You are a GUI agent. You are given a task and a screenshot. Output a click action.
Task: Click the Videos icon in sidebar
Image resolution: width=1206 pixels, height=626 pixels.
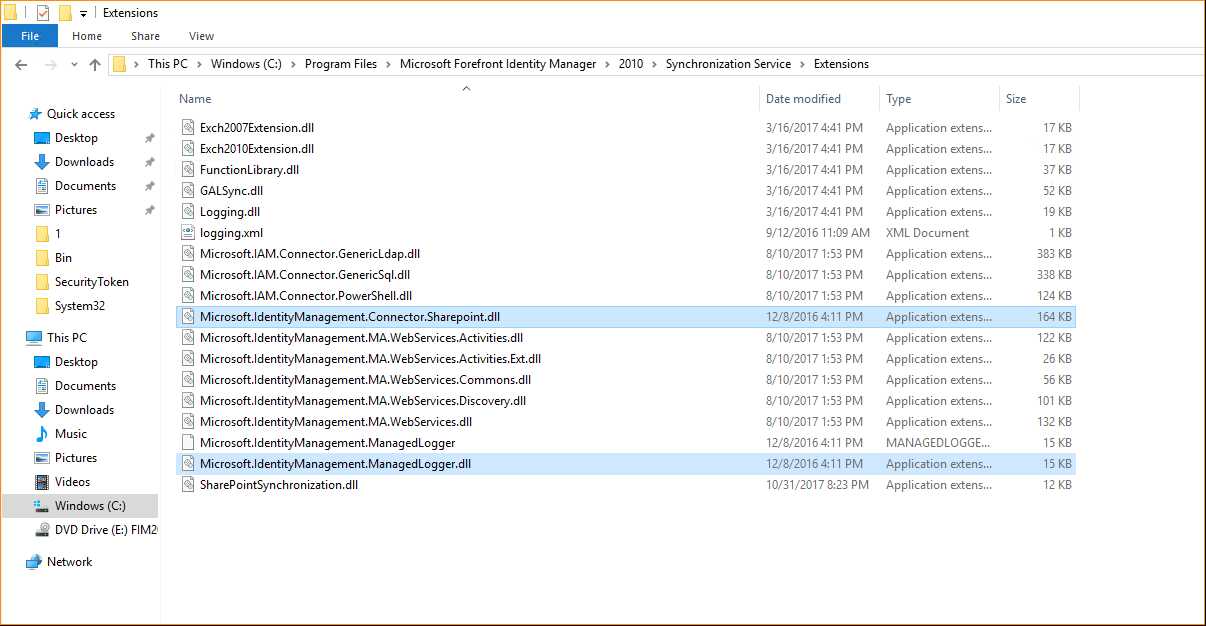[42, 482]
